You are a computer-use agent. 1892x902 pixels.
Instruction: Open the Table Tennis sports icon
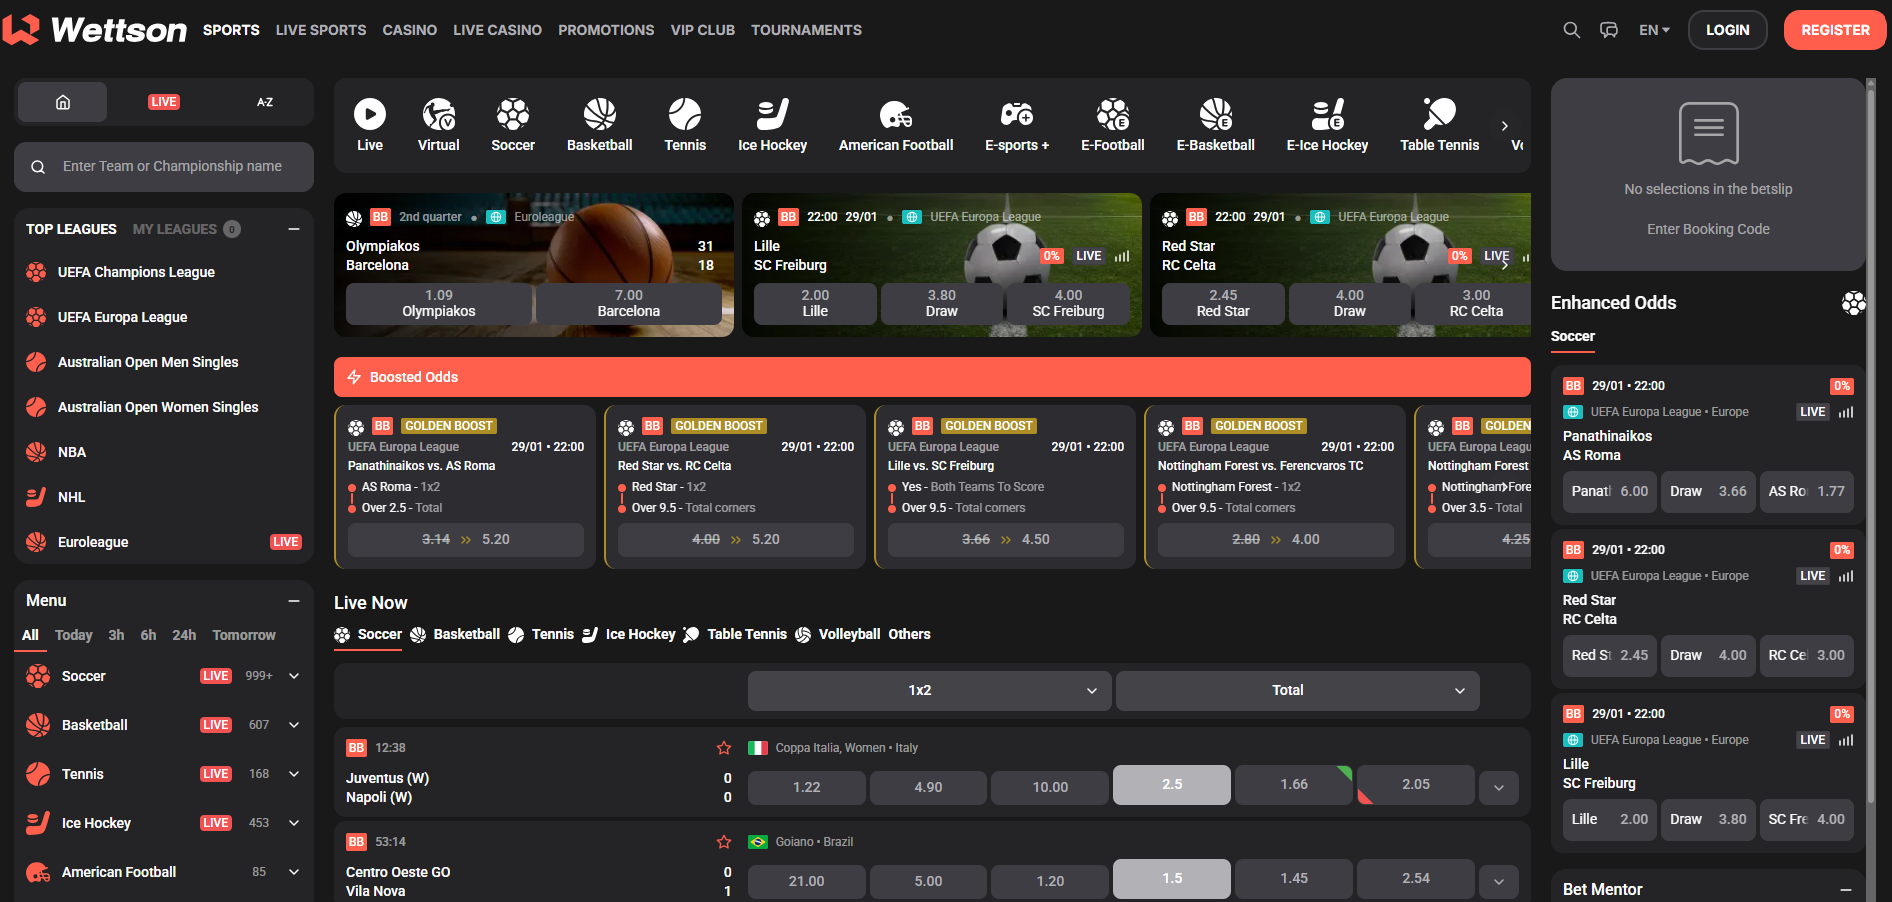1439,122
